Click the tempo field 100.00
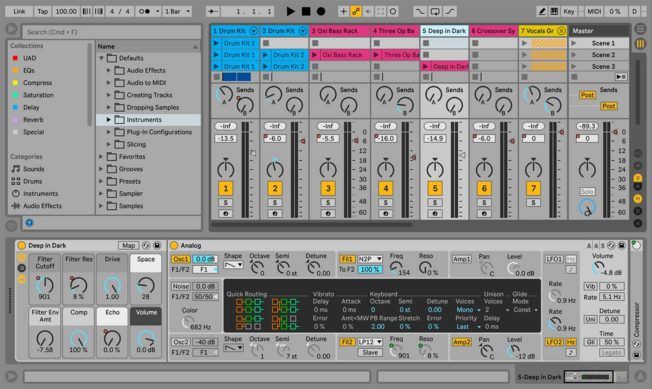 (66, 11)
